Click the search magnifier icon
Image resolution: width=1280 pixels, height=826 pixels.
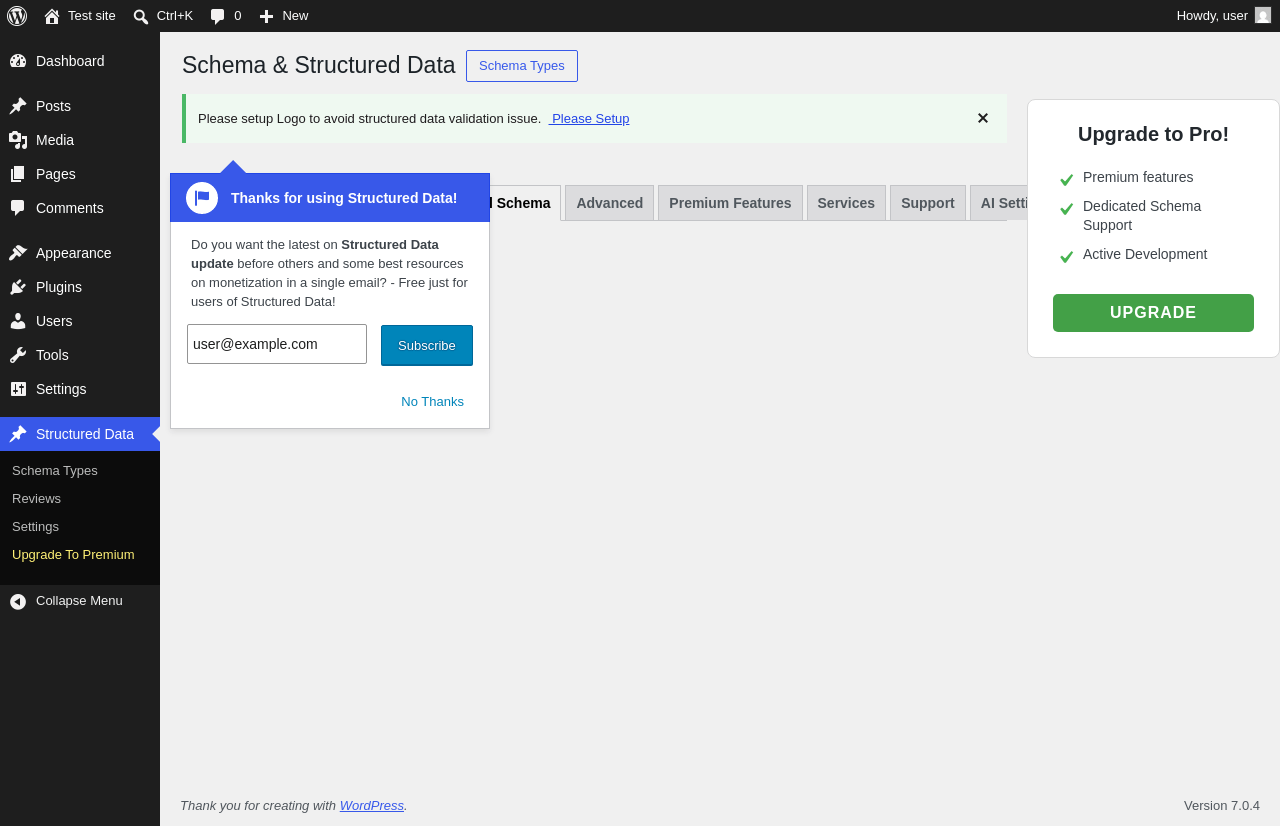click(141, 16)
